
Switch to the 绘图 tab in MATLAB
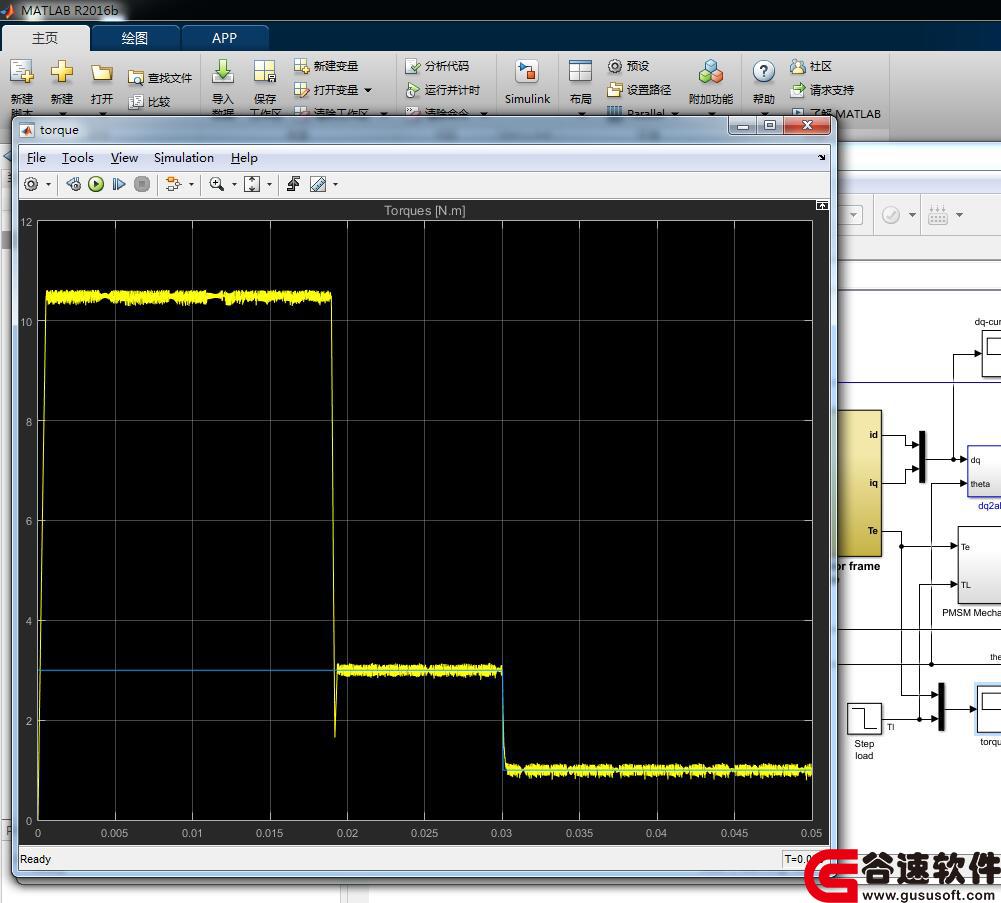click(x=135, y=38)
